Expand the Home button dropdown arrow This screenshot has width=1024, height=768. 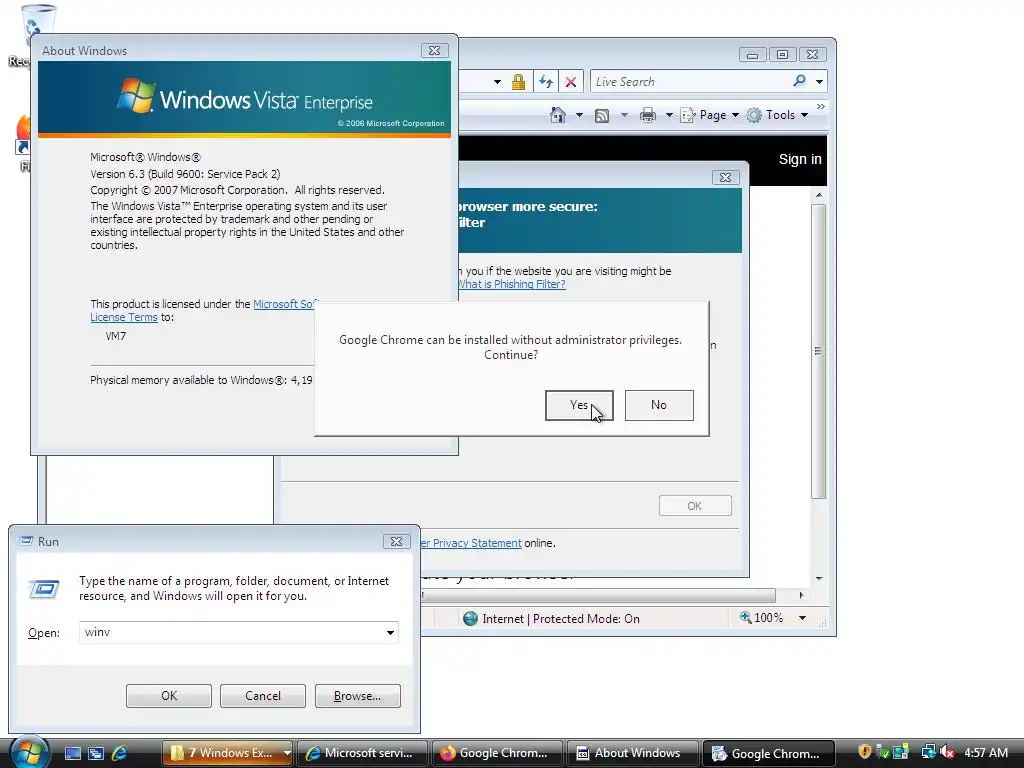(579, 116)
